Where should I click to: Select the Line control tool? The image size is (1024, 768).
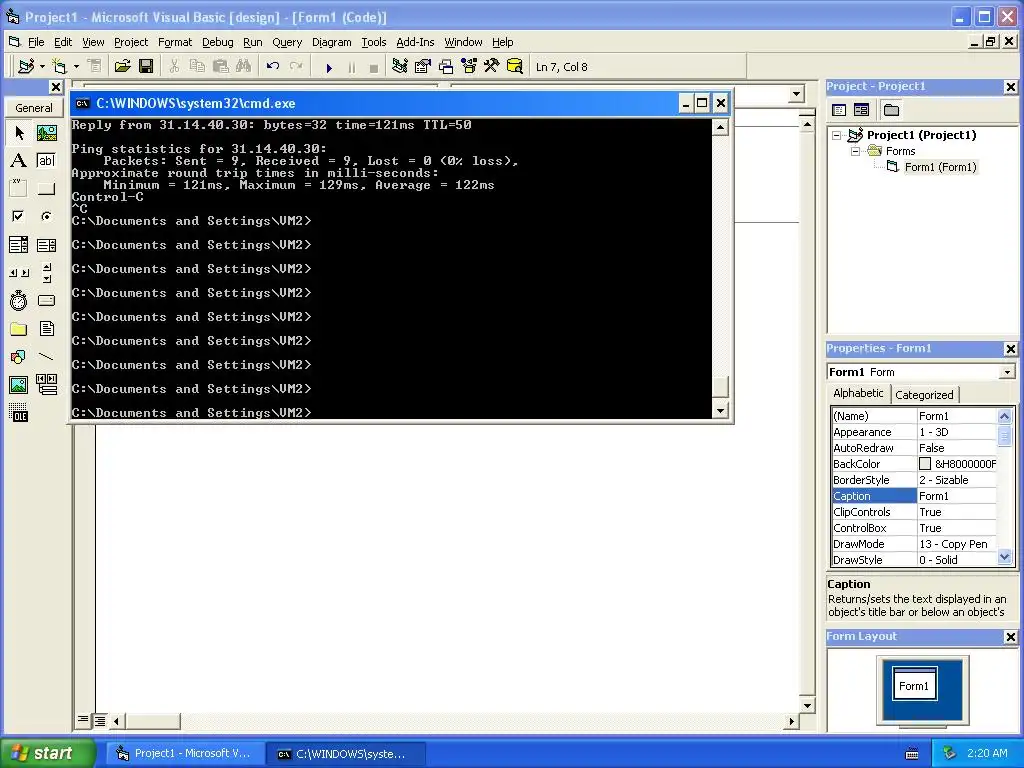[46, 357]
